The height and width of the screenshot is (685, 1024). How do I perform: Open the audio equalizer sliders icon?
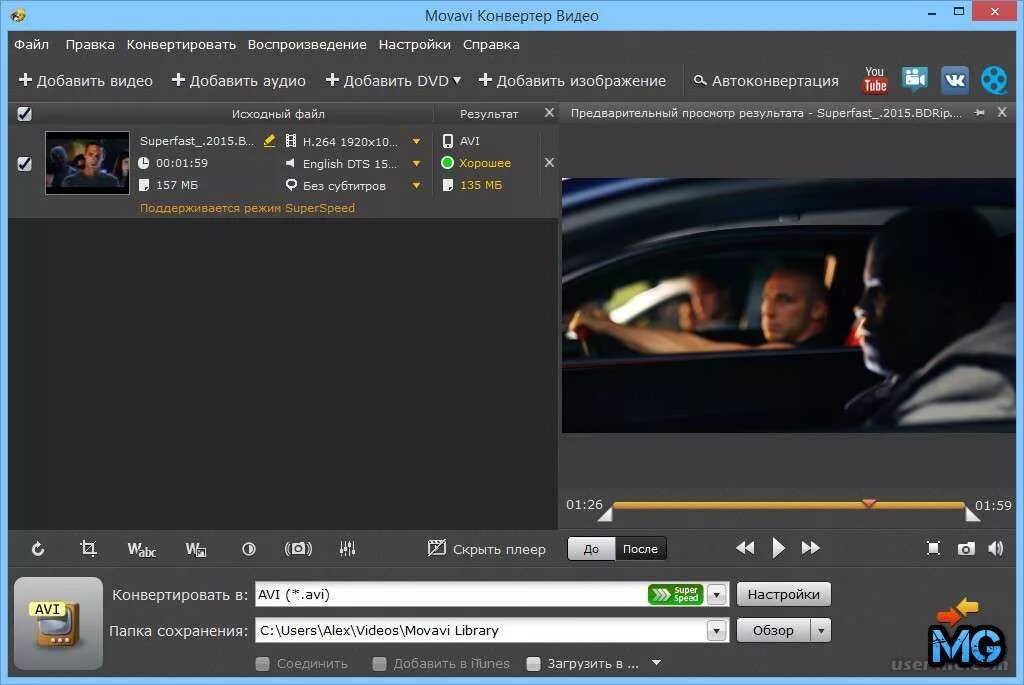pyautogui.click(x=347, y=549)
